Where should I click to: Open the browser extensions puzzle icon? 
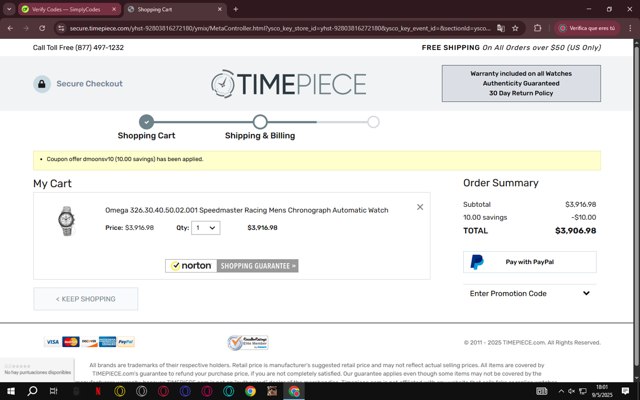pyautogui.click(x=538, y=28)
